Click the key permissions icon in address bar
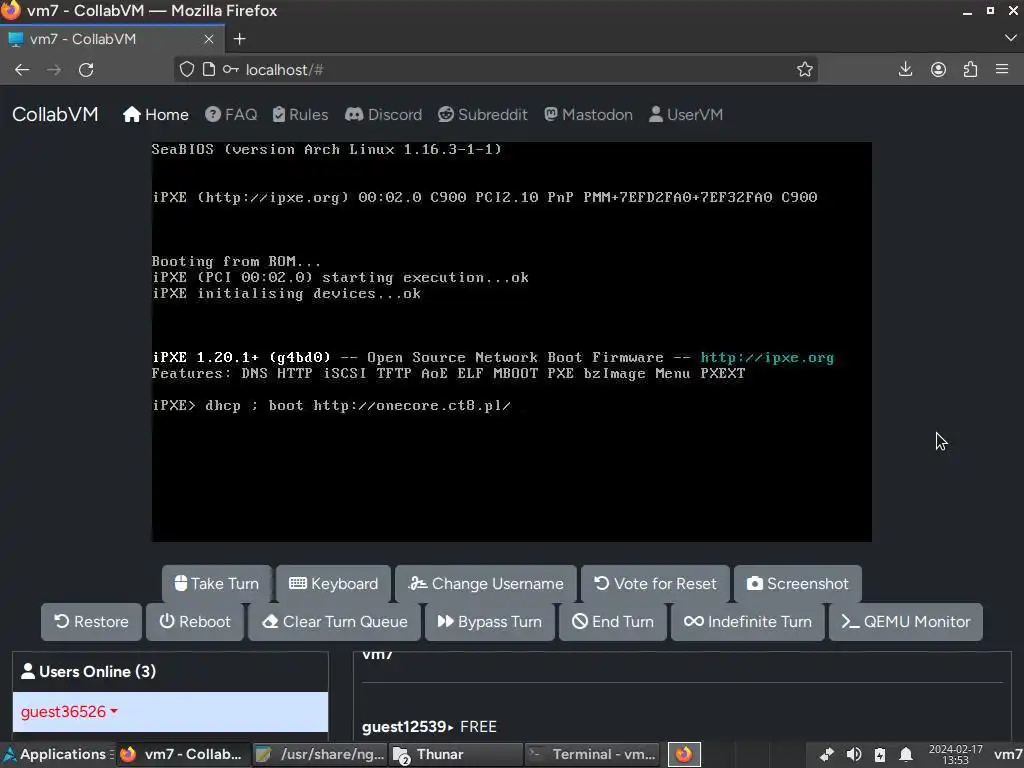The width and height of the screenshot is (1024, 768). (x=231, y=69)
